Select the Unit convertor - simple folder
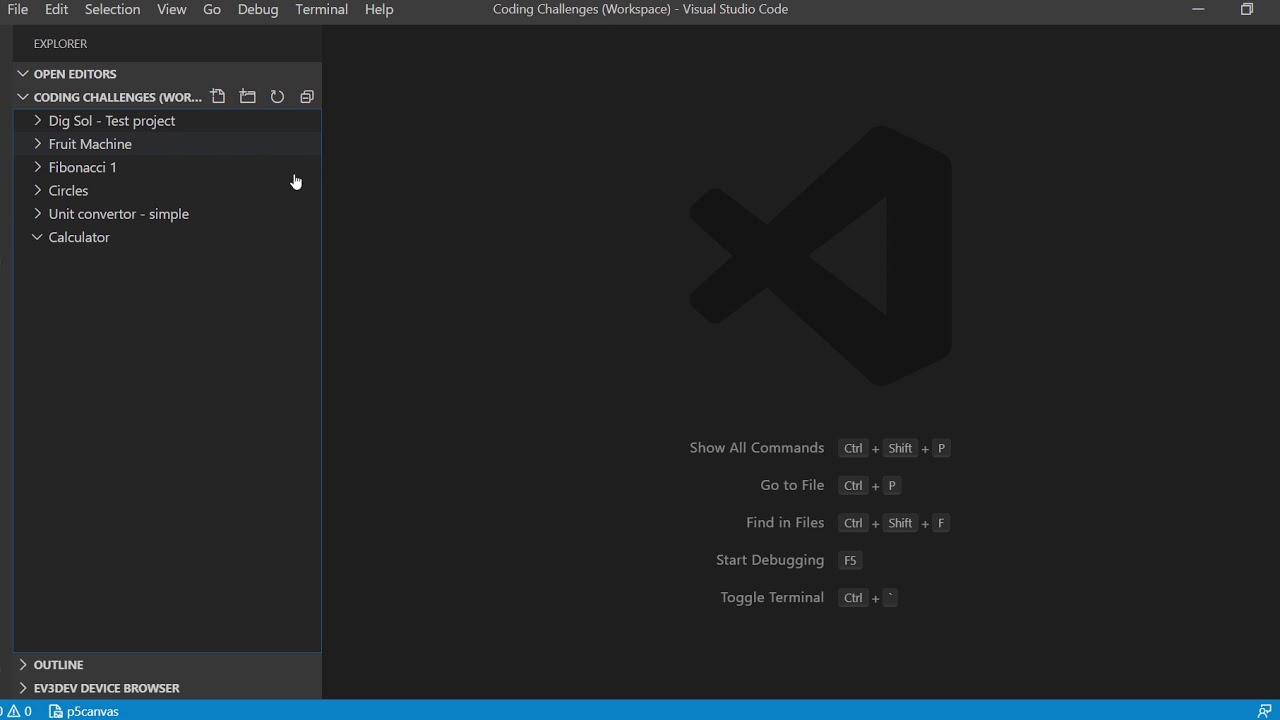 (167, 214)
